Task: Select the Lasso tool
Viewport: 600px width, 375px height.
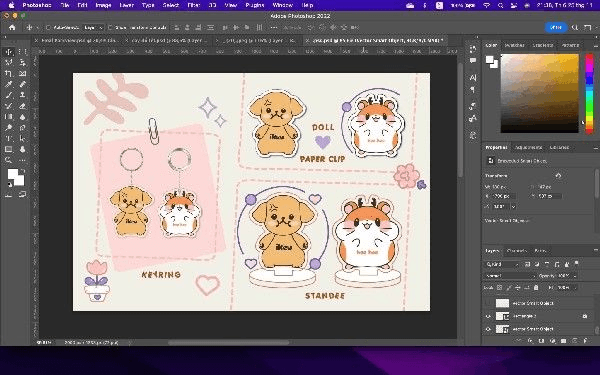Action: (8, 62)
